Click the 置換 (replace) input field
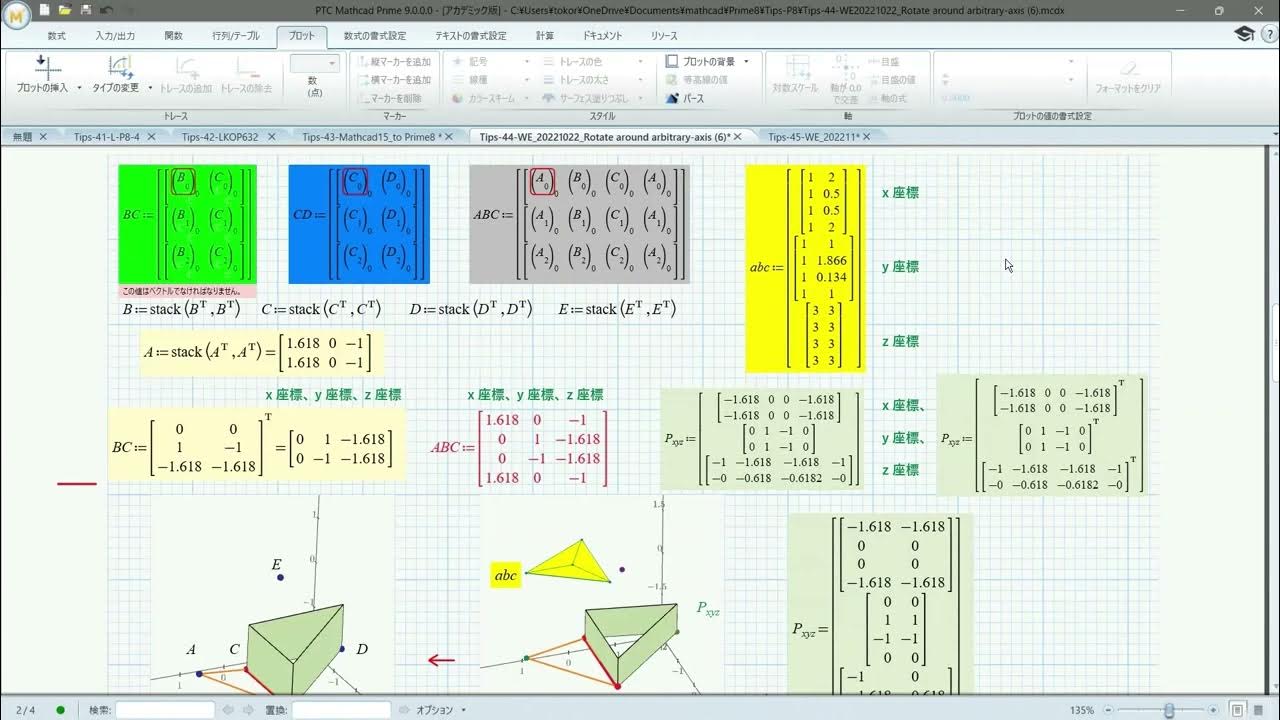The height and width of the screenshot is (720, 1280). click(x=341, y=710)
